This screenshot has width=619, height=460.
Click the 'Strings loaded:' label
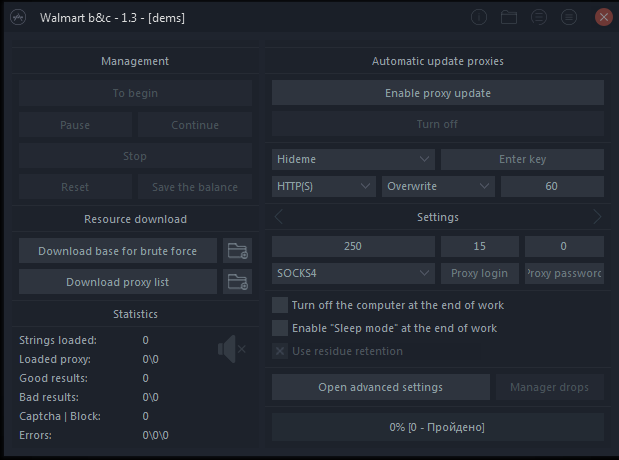58,340
